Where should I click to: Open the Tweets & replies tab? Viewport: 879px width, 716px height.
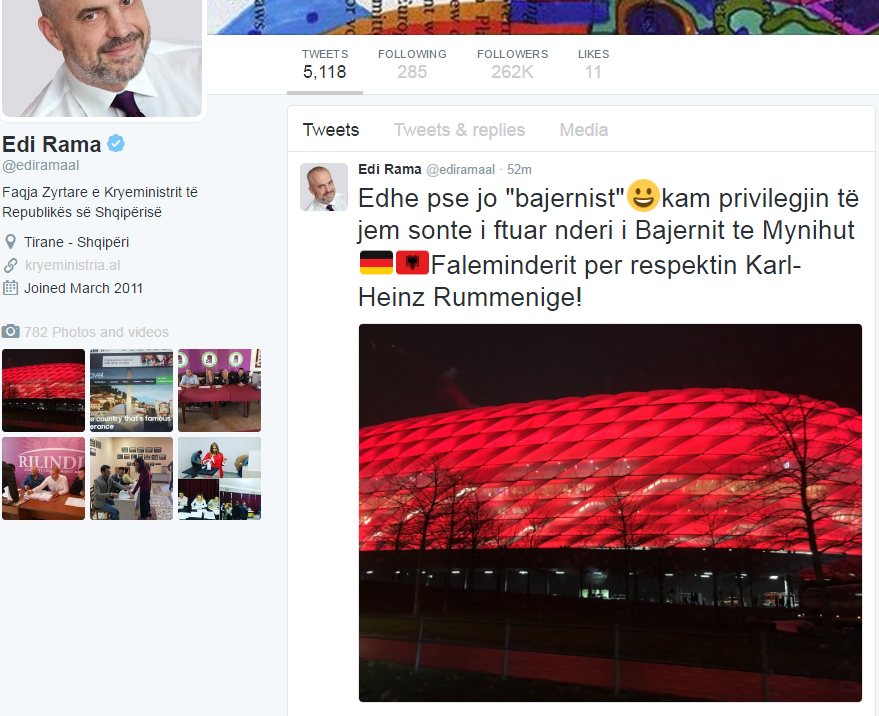coord(459,130)
